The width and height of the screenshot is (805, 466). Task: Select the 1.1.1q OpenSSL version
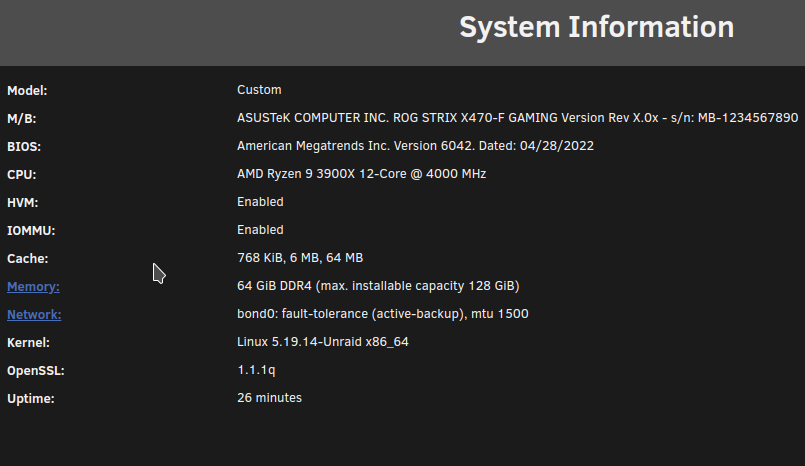coord(256,370)
